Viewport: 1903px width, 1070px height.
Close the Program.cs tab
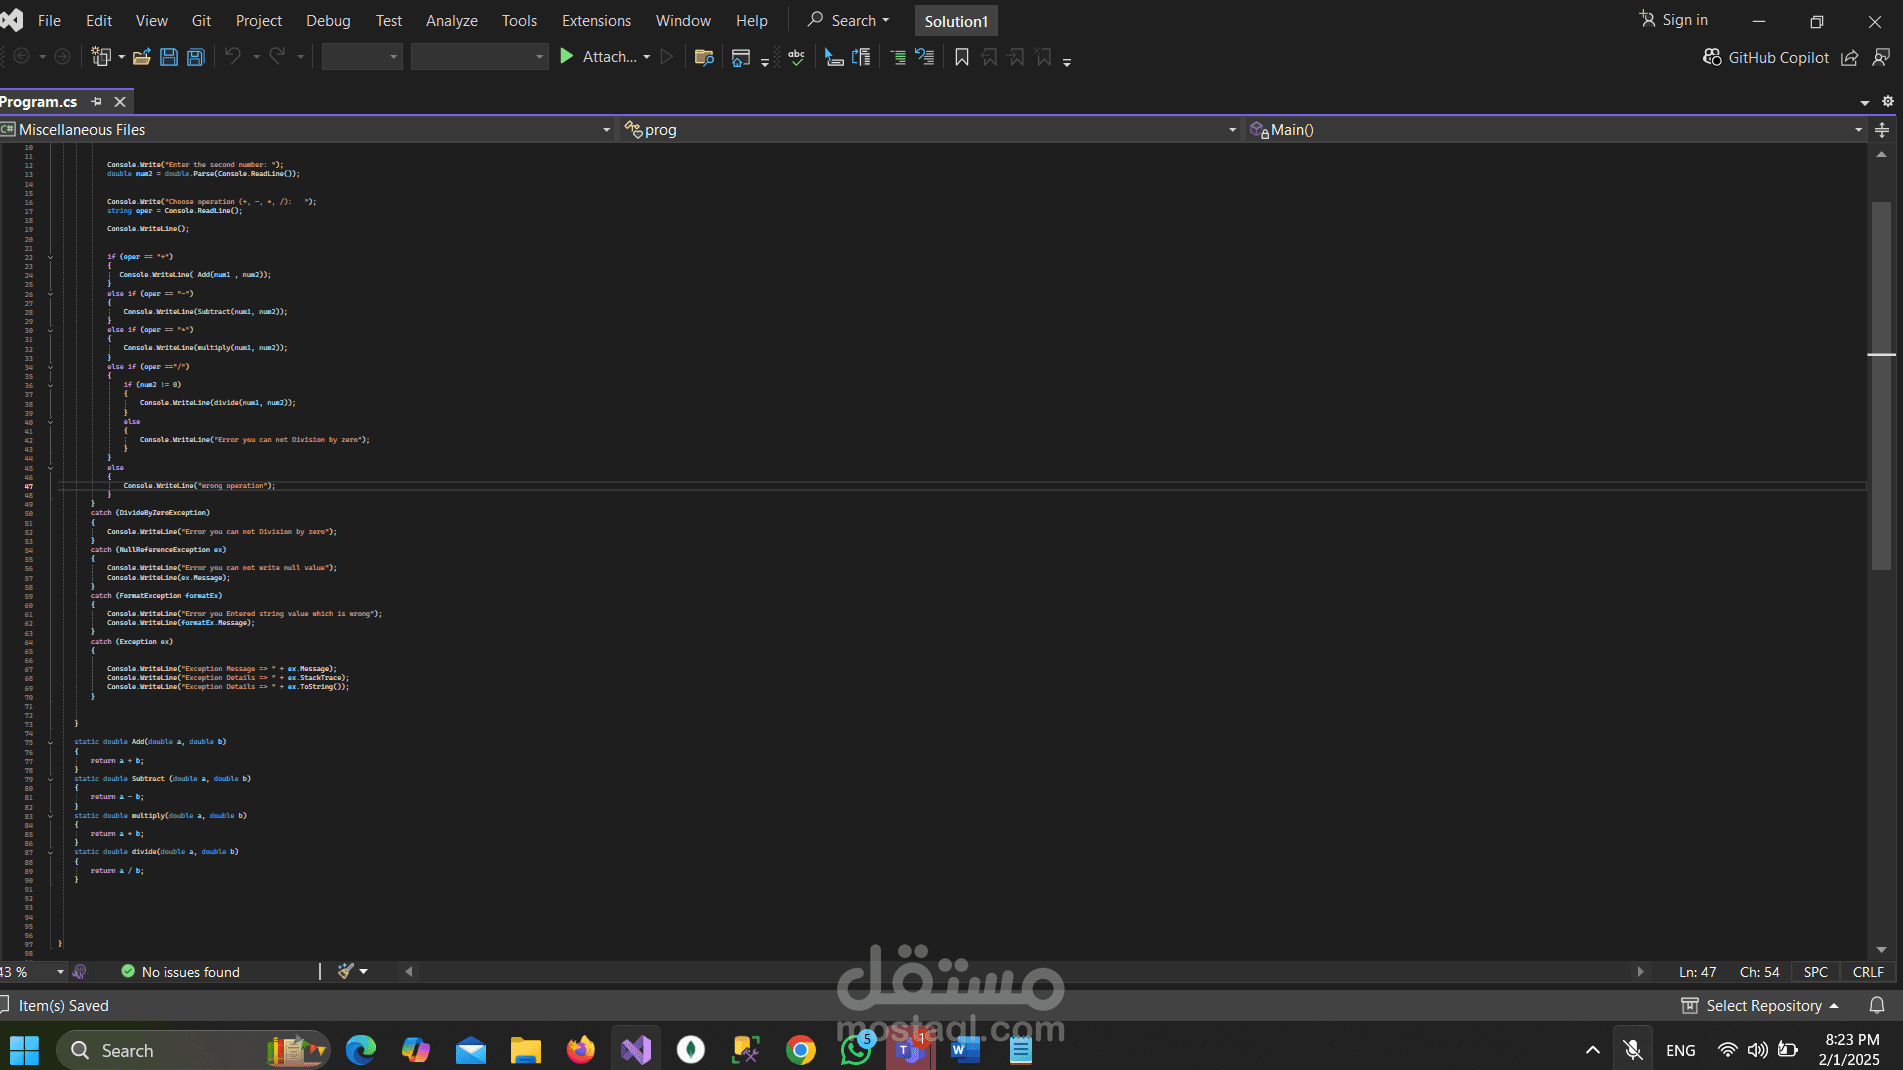point(120,101)
